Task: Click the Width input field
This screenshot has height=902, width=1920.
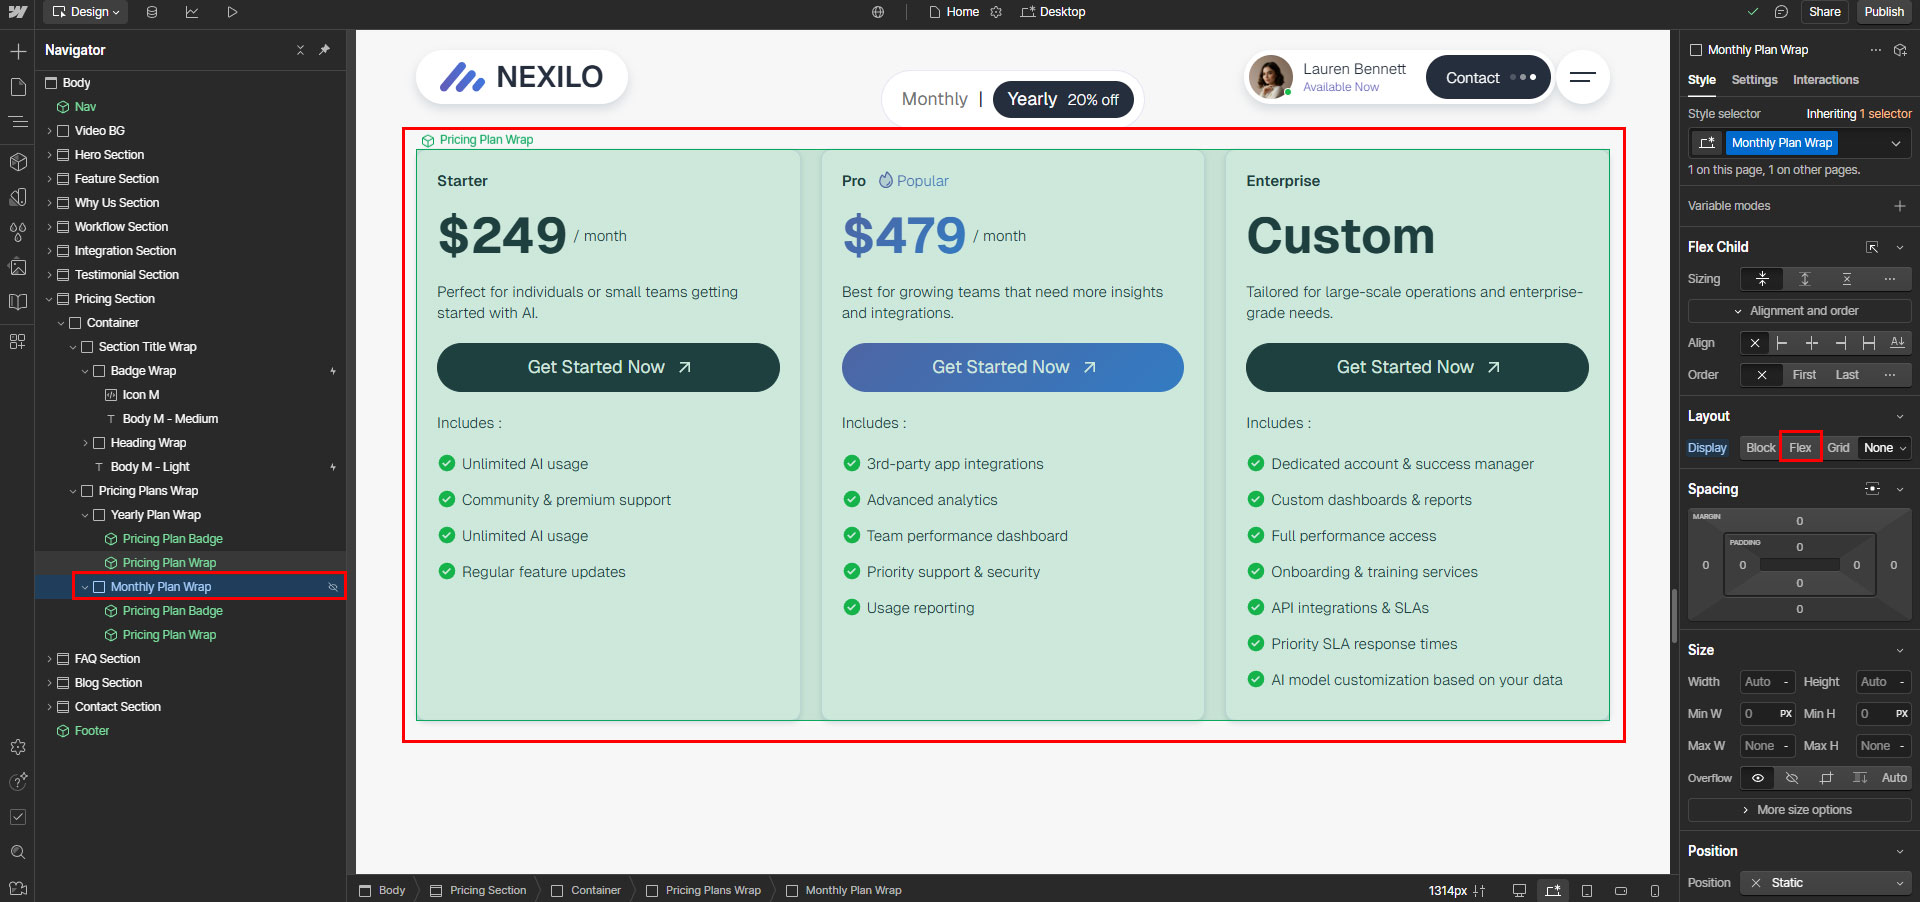Action: coord(1767,682)
